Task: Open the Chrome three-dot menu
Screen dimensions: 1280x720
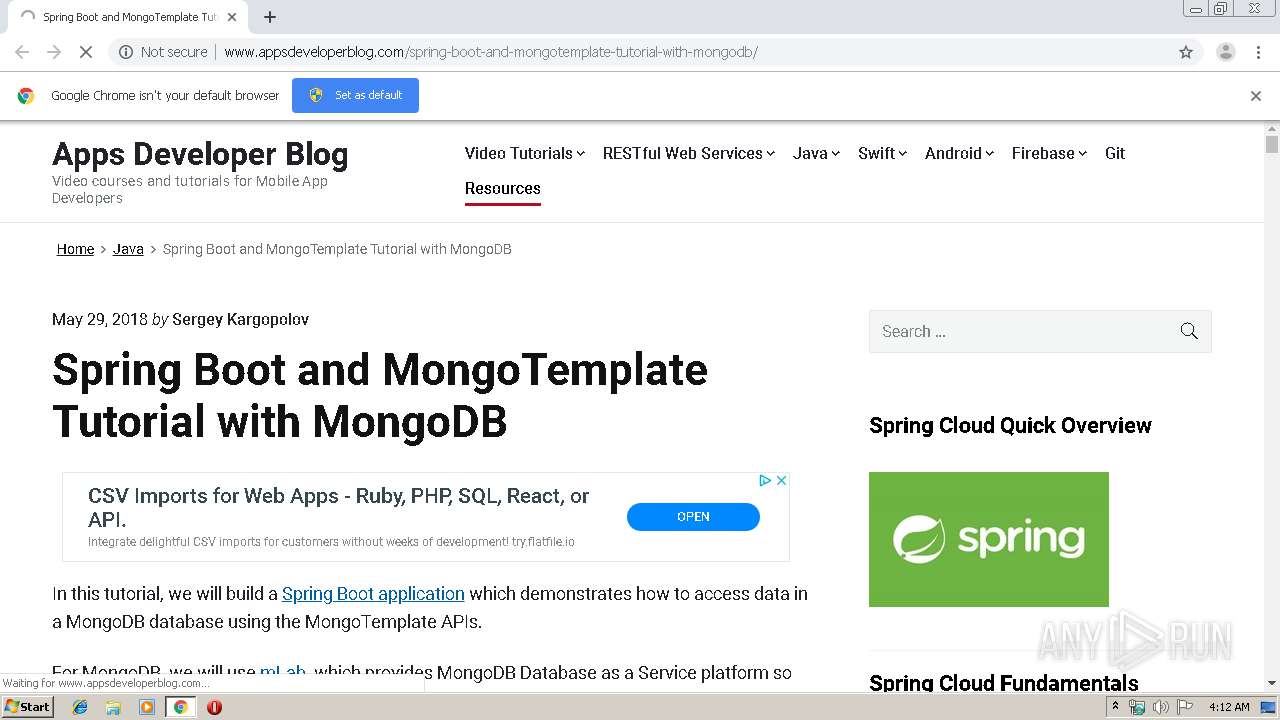Action: click(x=1258, y=52)
